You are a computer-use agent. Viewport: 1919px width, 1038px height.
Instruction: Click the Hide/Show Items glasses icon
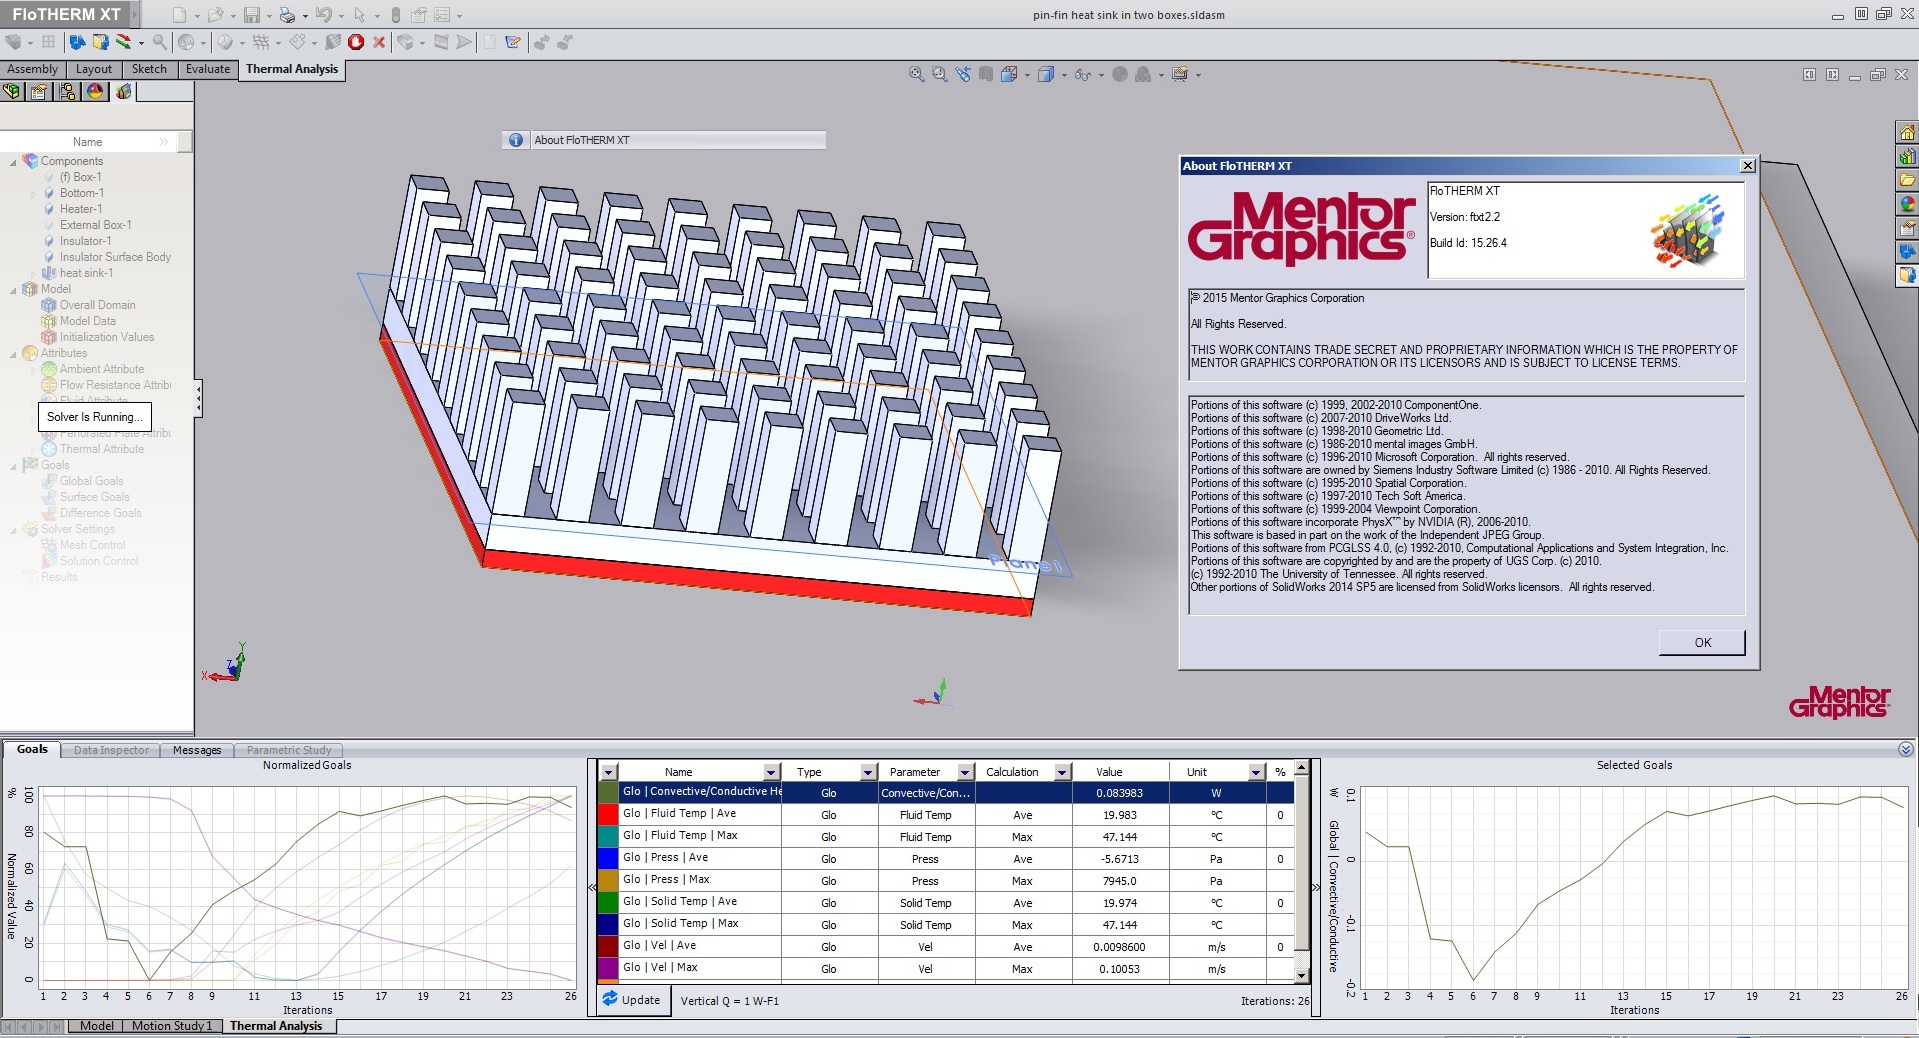click(x=1082, y=74)
